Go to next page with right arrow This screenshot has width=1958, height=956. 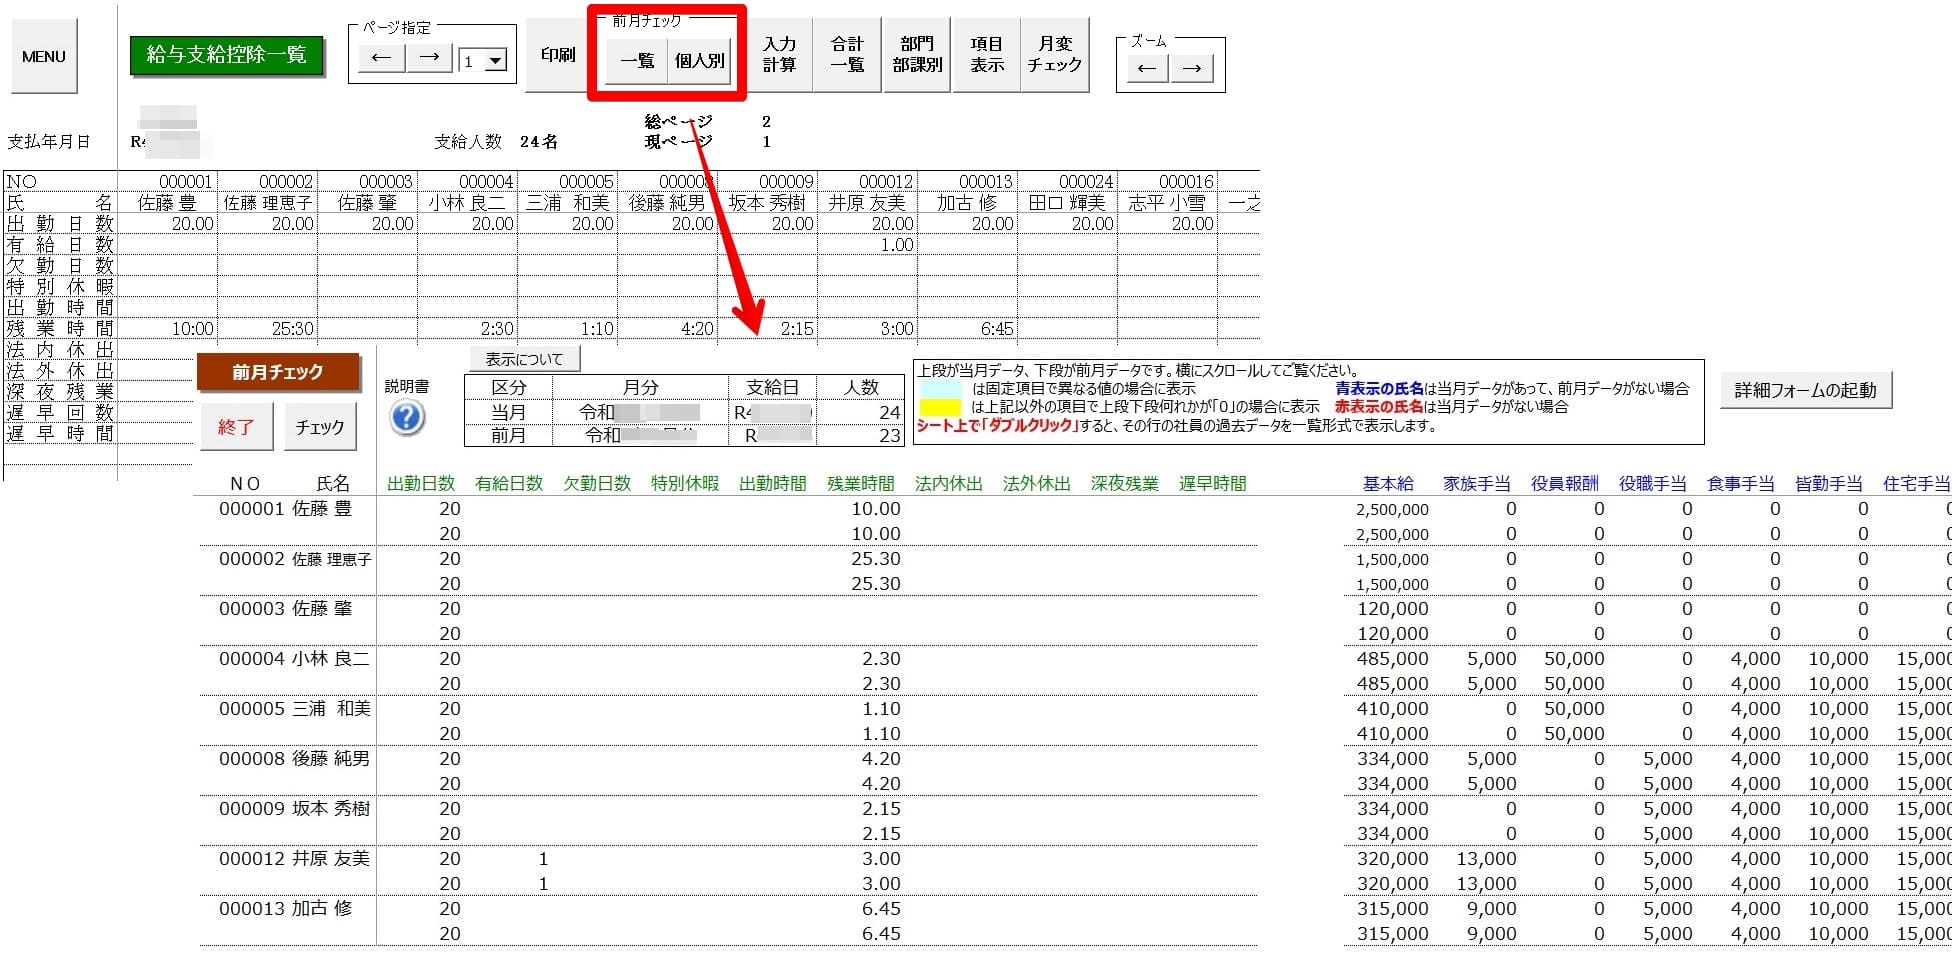pyautogui.click(x=429, y=58)
